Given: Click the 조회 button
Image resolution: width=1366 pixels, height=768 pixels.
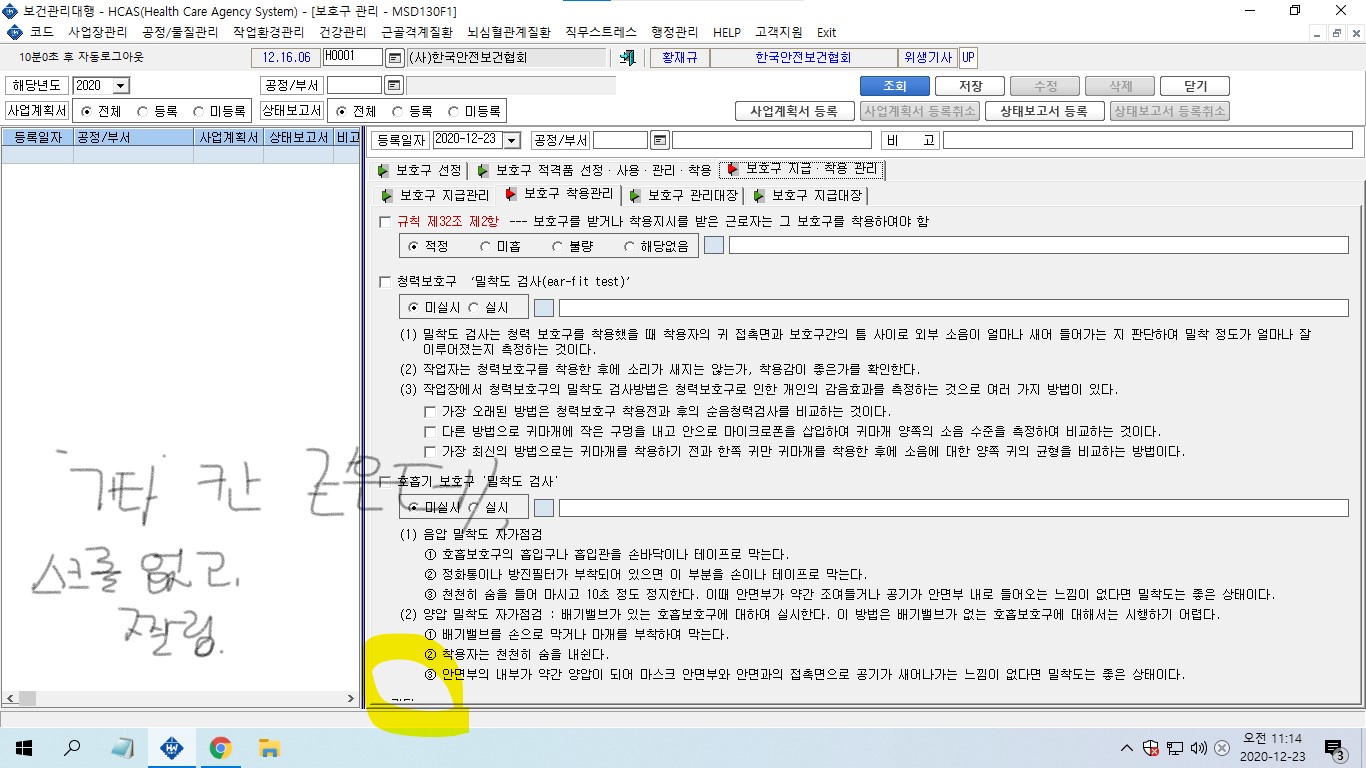Looking at the screenshot, I should (x=894, y=86).
